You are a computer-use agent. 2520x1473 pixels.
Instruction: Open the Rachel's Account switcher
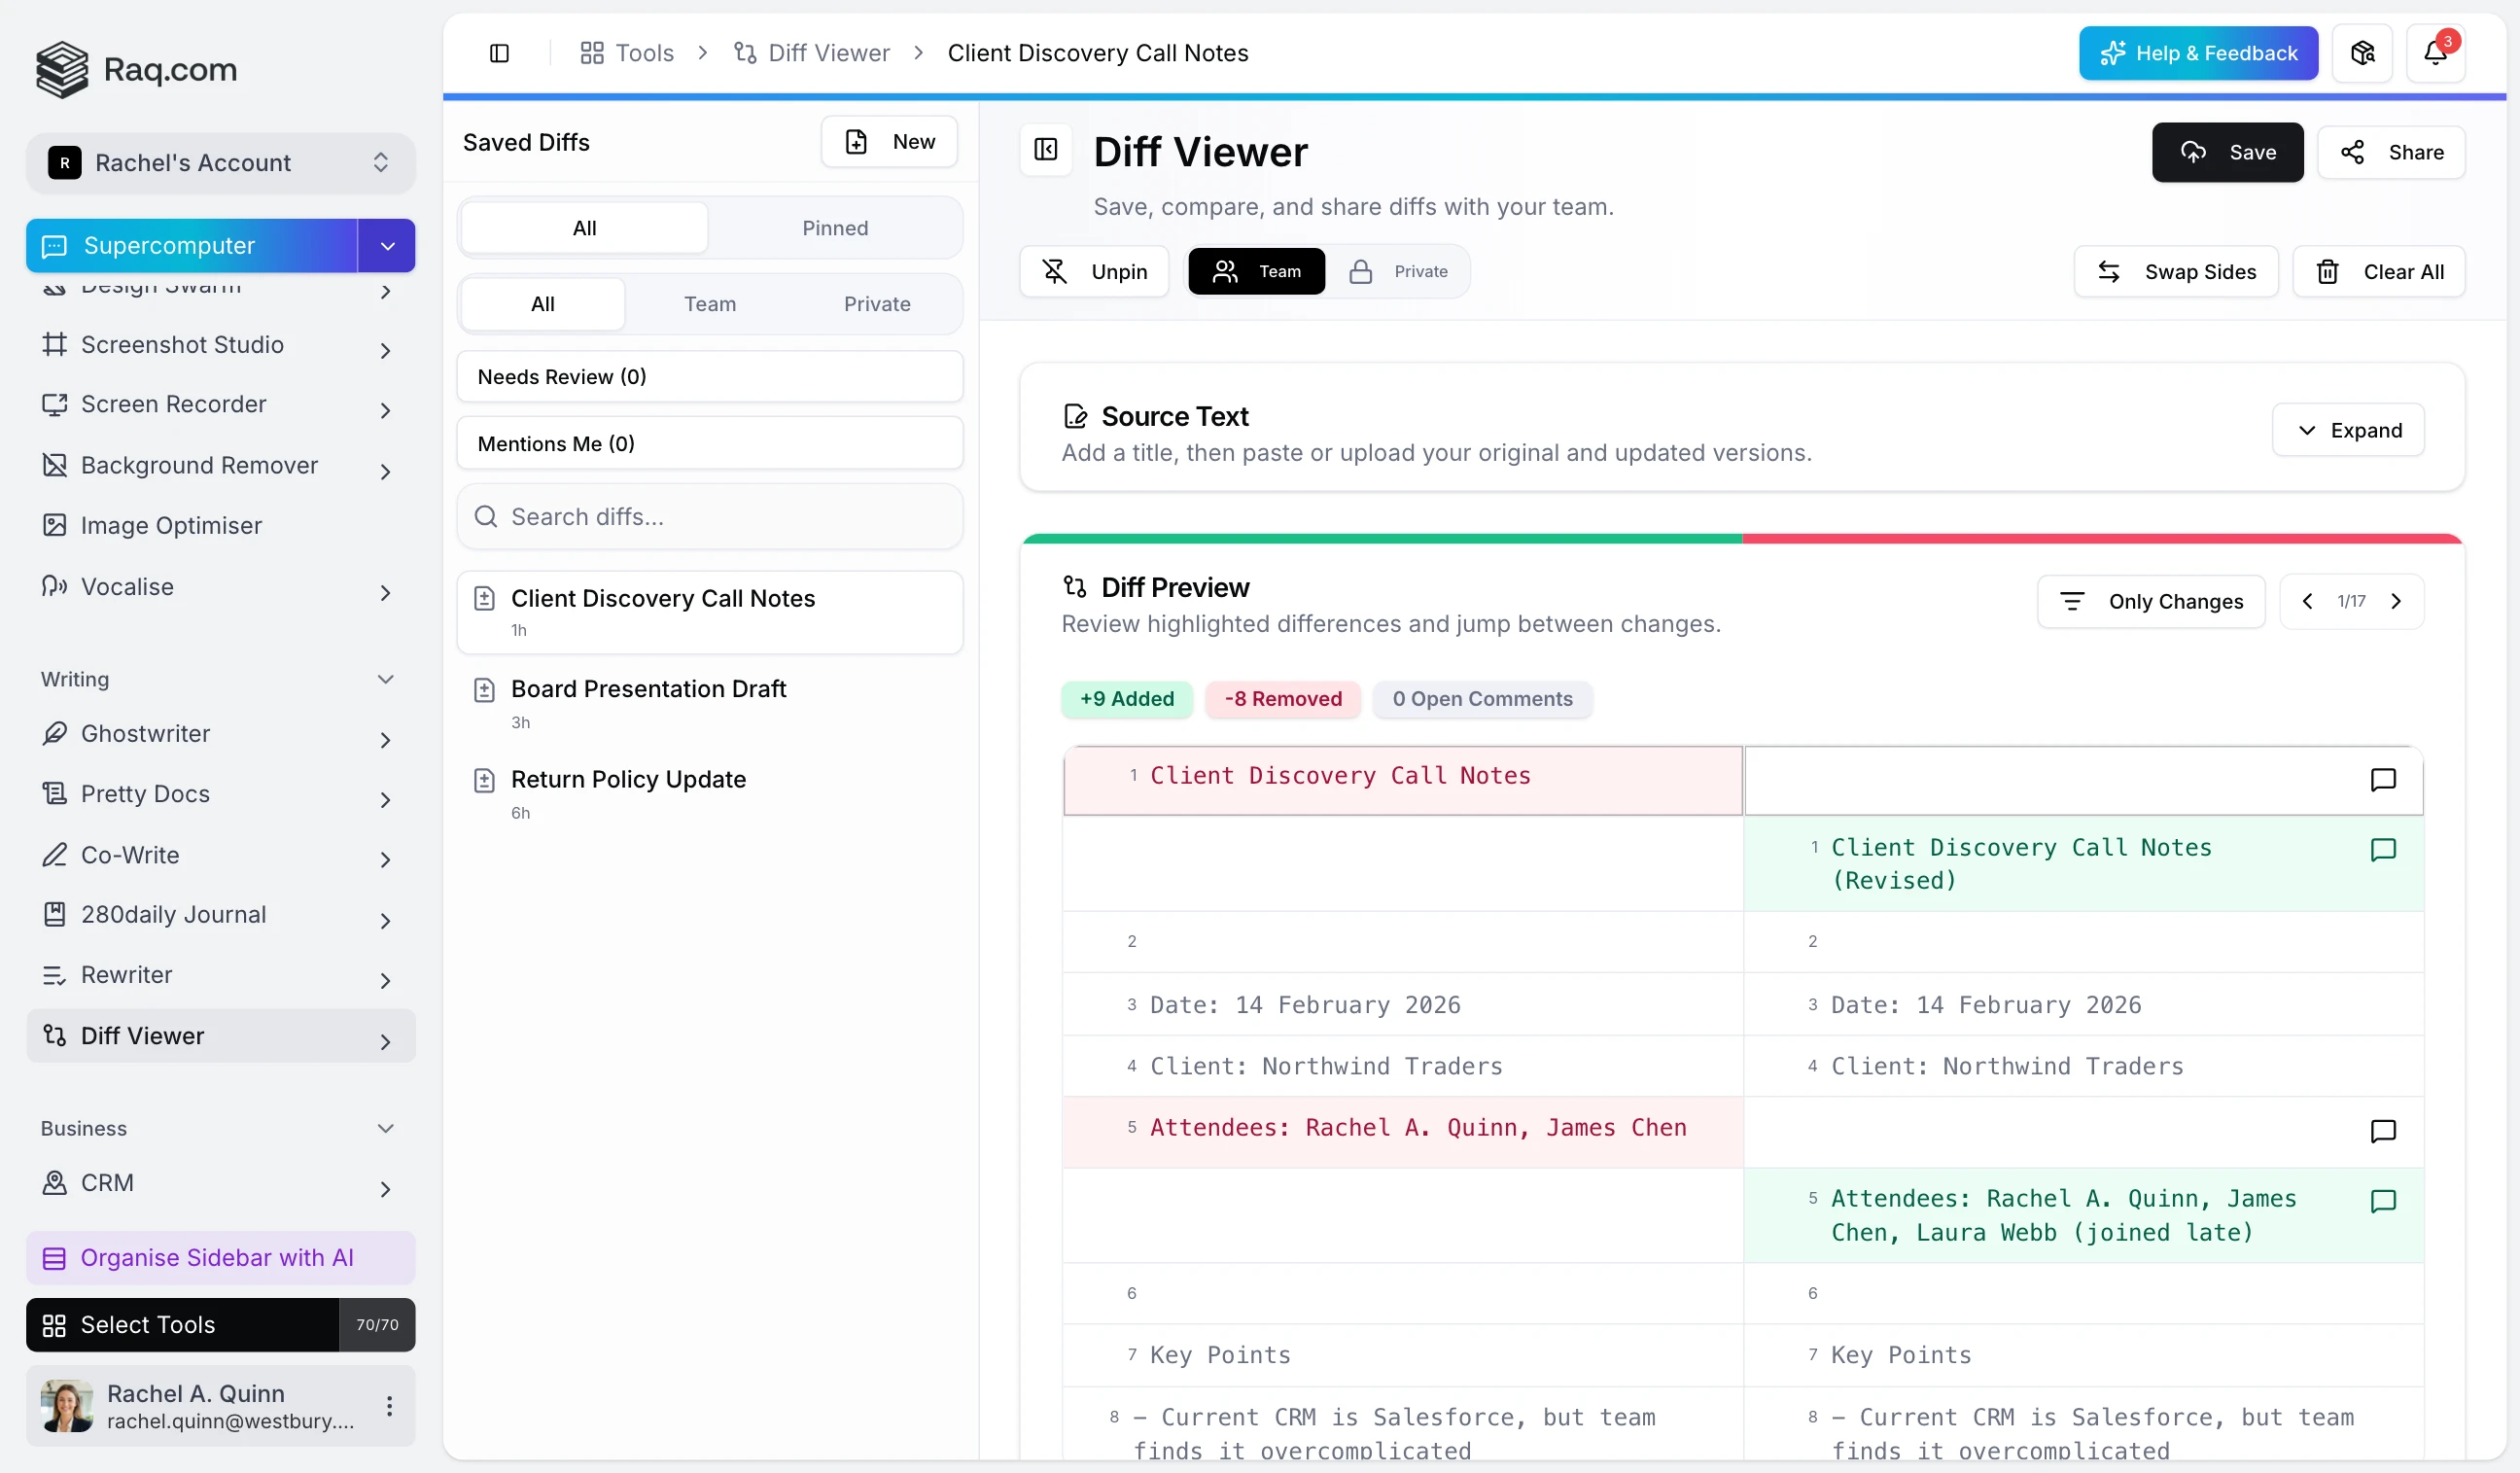[x=220, y=162]
